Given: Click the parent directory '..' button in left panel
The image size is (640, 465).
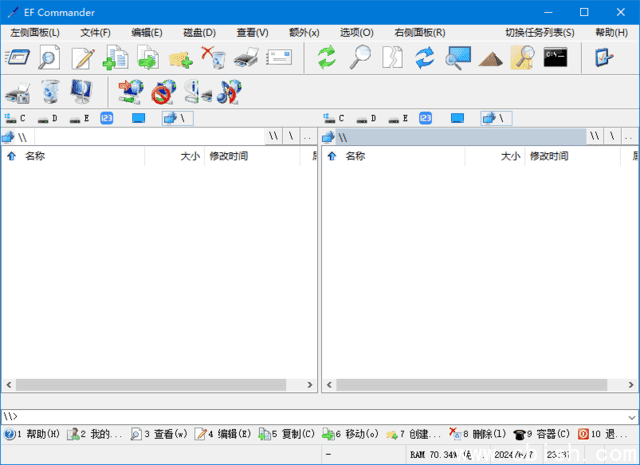Looking at the screenshot, I should pos(307,136).
